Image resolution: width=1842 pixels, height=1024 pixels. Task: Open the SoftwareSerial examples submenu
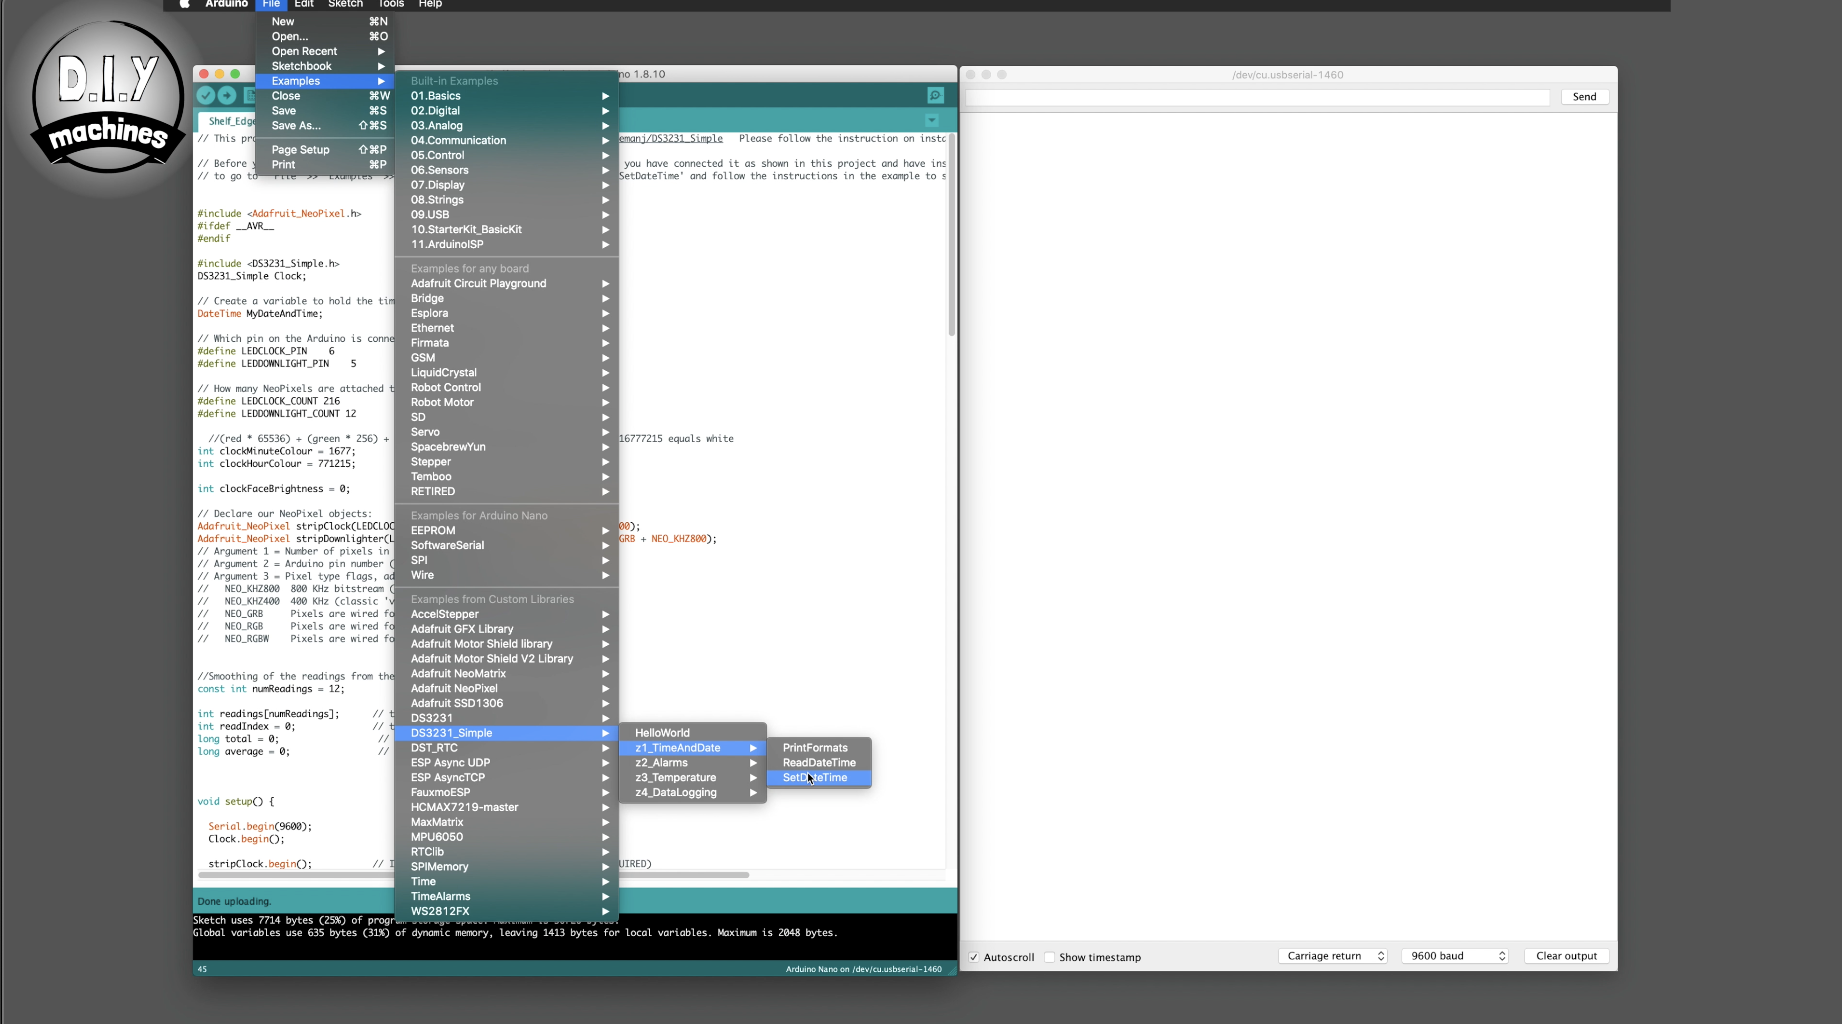click(x=507, y=546)
